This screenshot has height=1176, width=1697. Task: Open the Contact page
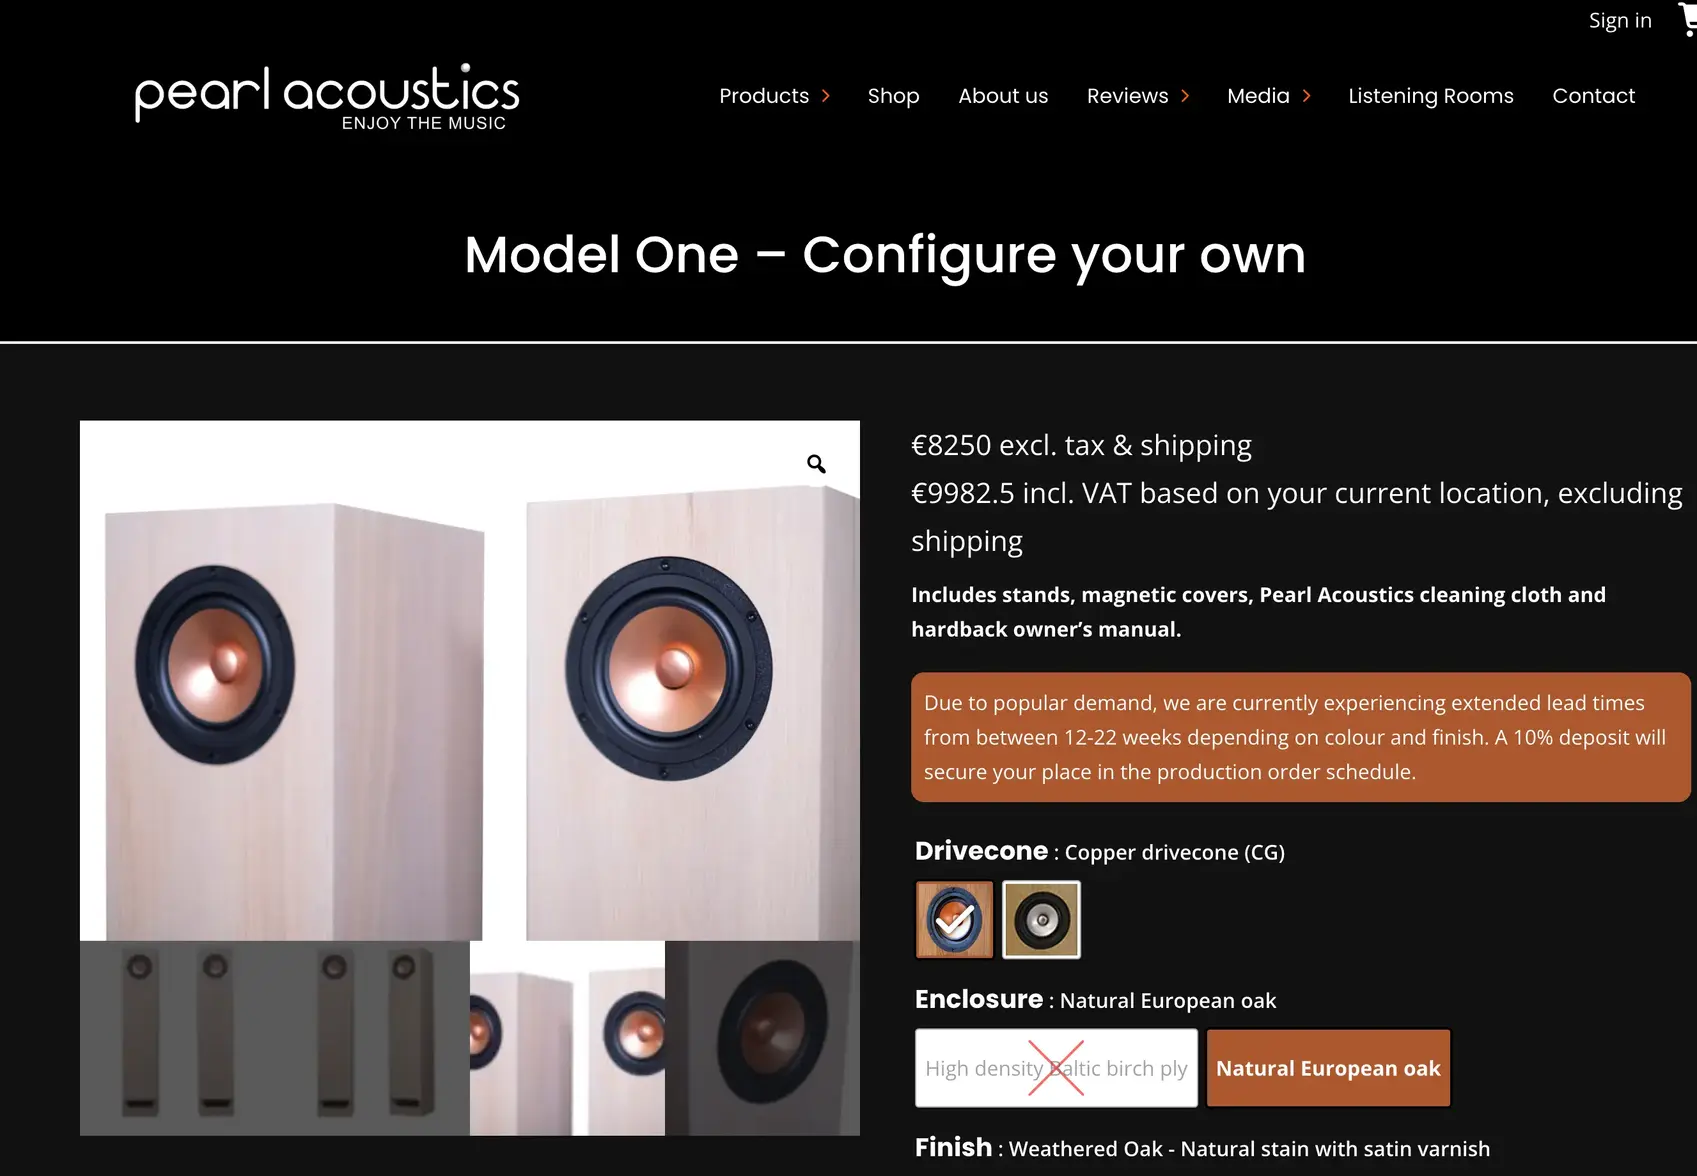coord(1593,96)
